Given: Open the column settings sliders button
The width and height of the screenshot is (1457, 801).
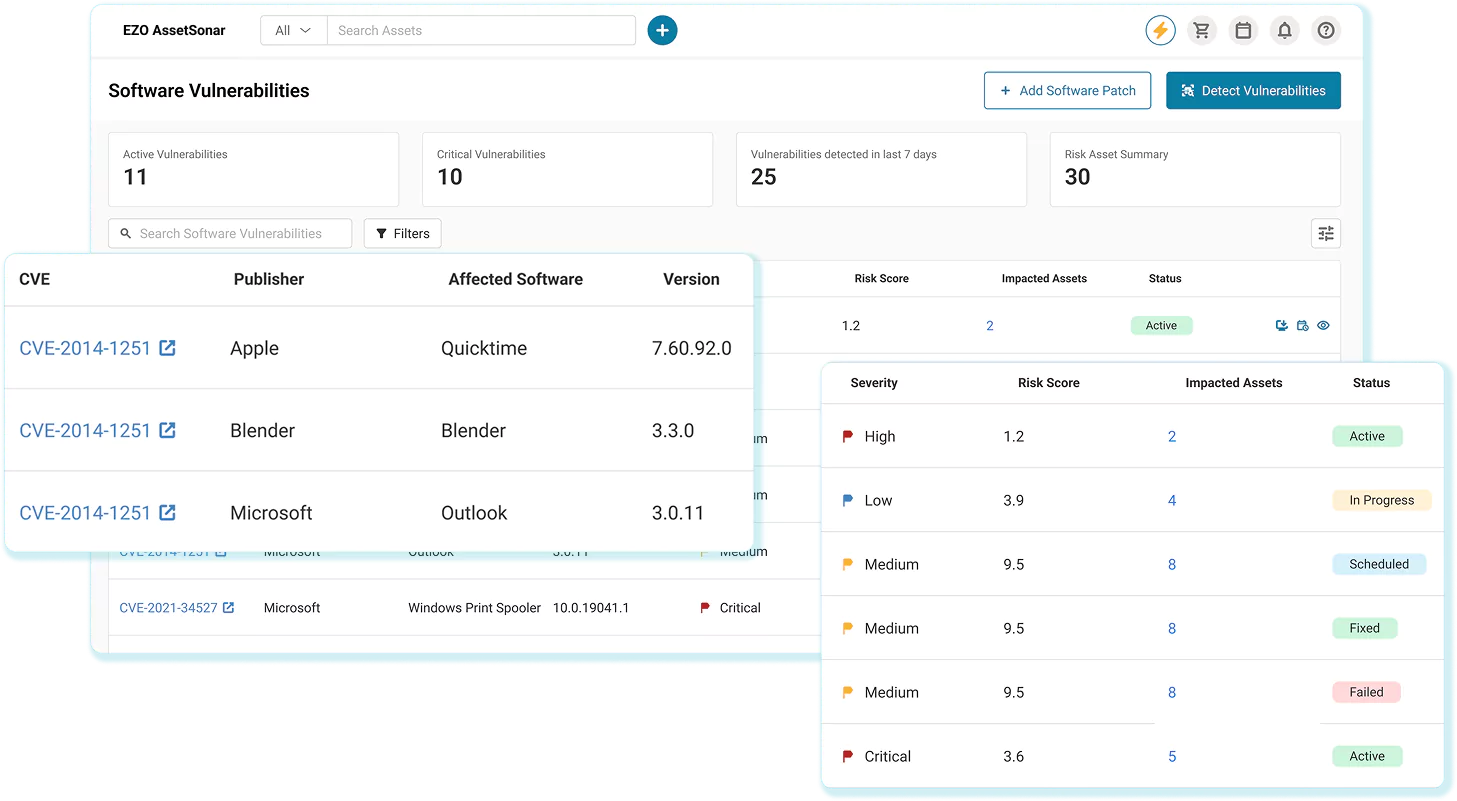Looking at the screenshot, I should (x=1325, y=234).
